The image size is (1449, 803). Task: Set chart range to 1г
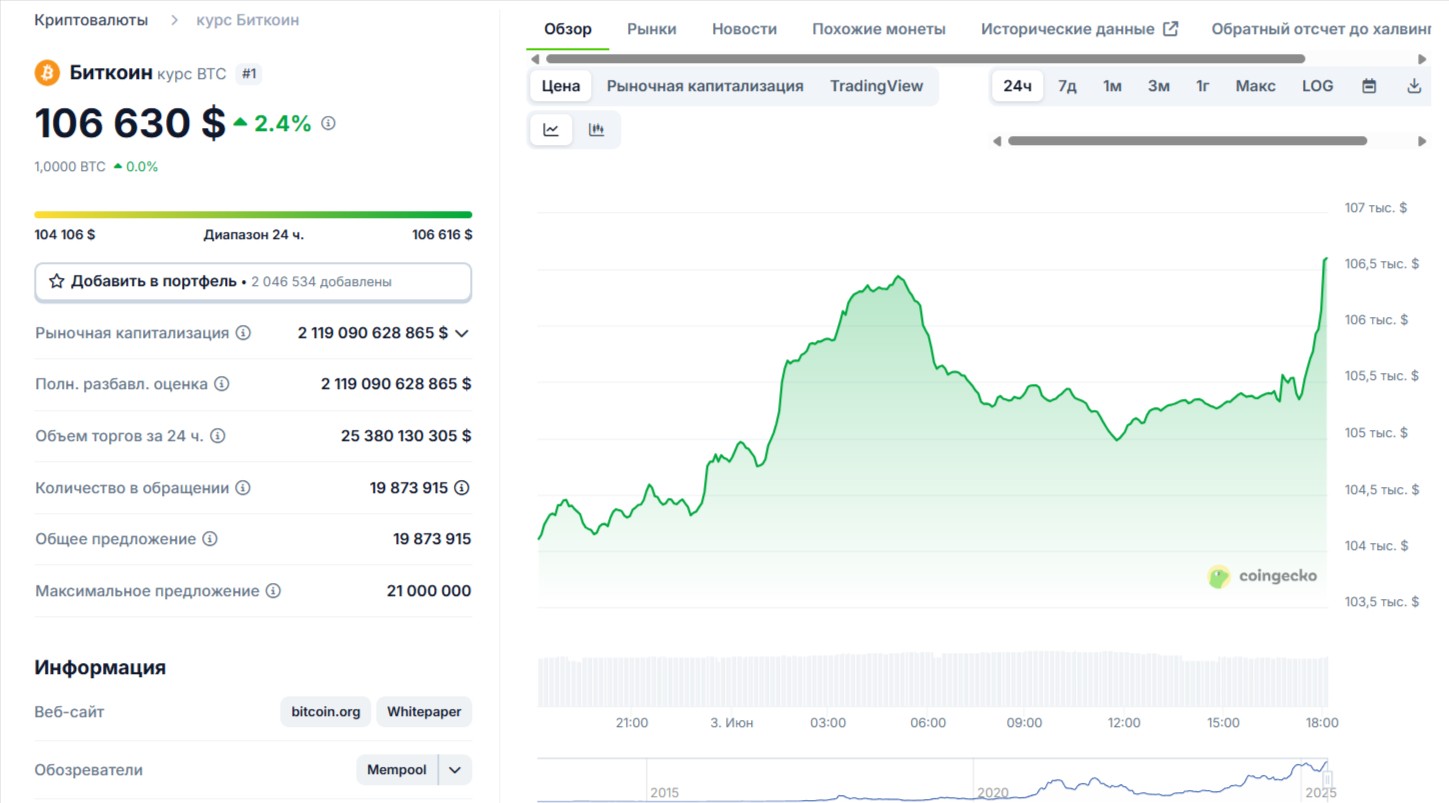coord(1203,86)
